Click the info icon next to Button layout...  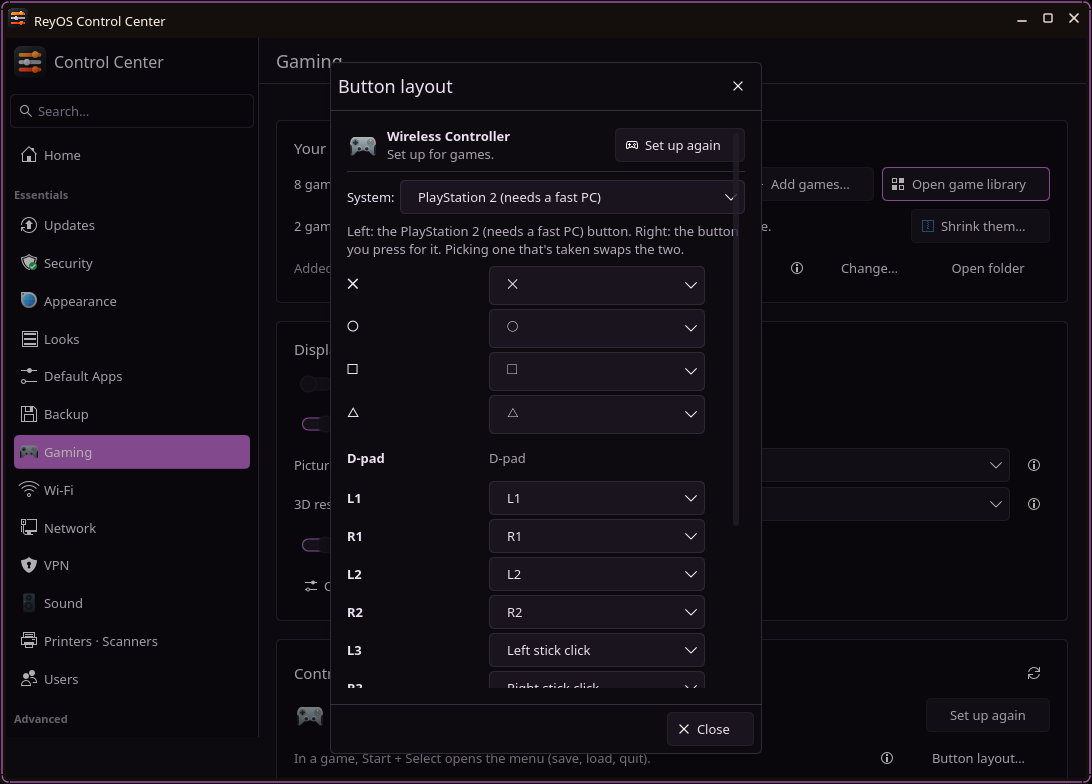pyautogui.click(x=887, y=758)
